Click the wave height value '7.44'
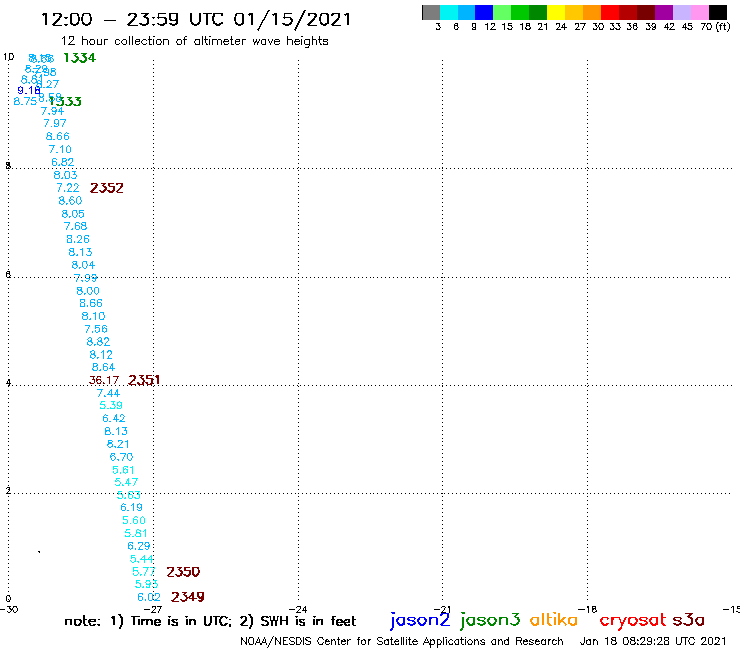740x650 pixels. point(109,393)
